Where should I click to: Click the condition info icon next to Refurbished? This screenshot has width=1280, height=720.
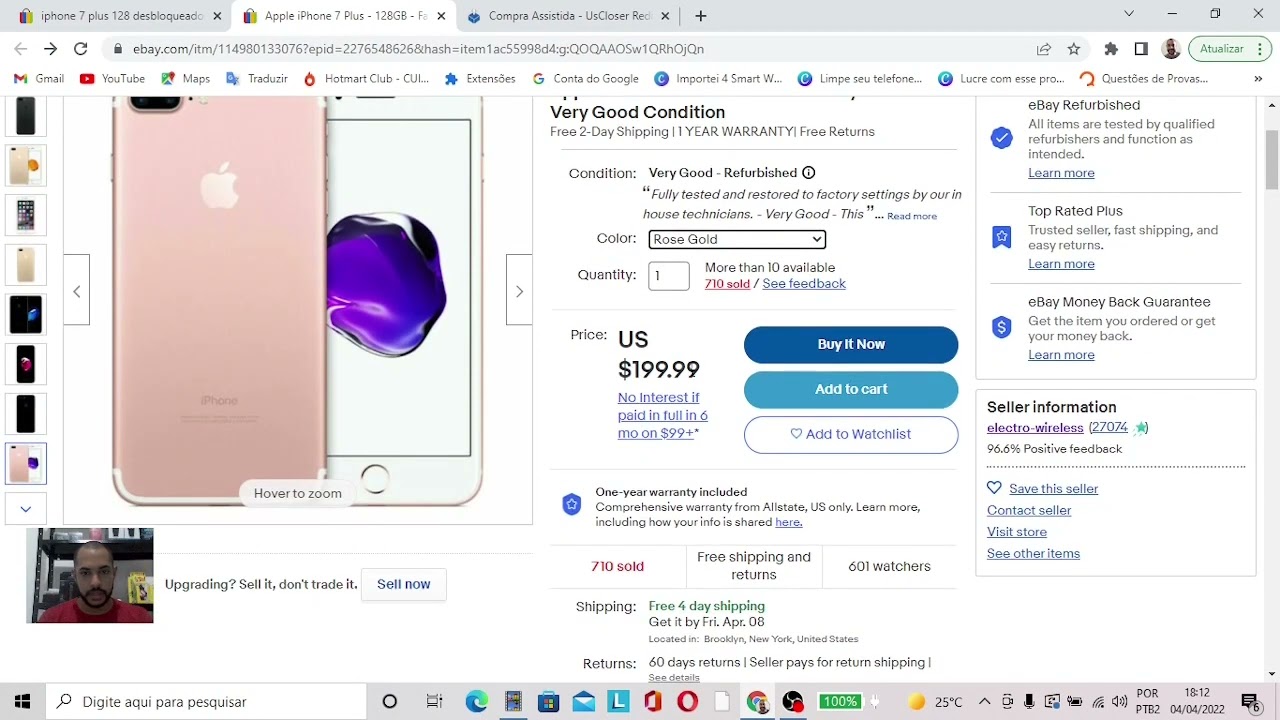pos(808,173)
